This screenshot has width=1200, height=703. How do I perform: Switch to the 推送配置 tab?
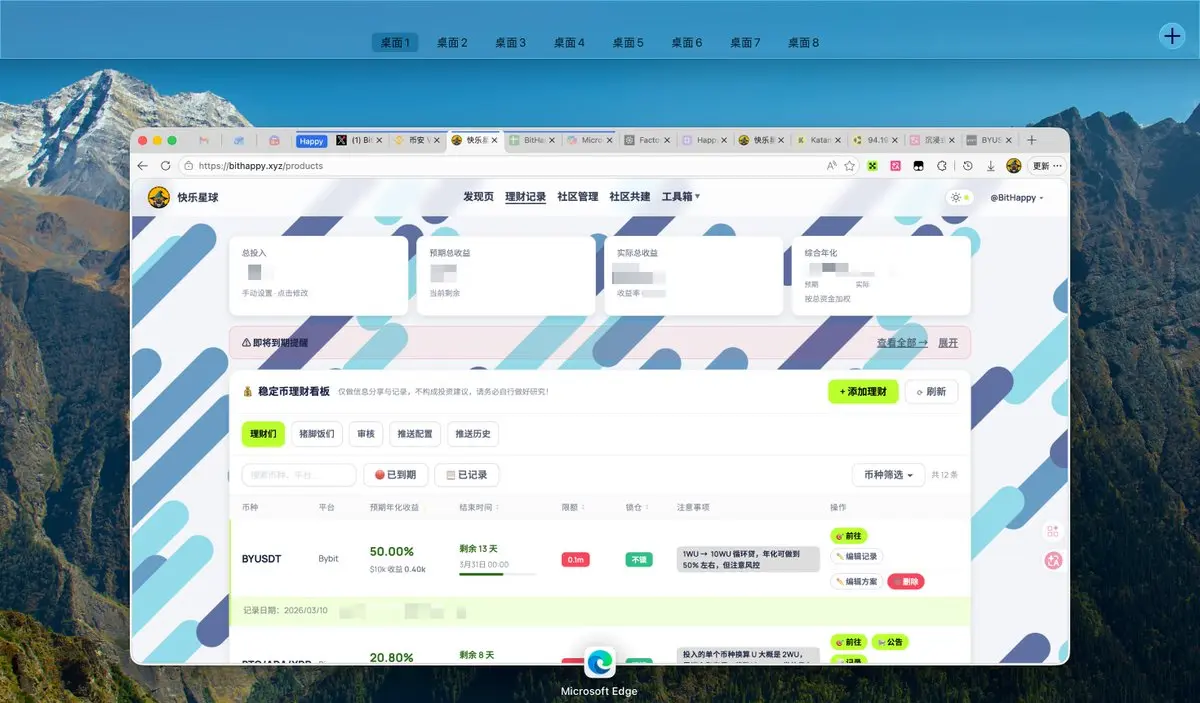(x=416, y=434)
